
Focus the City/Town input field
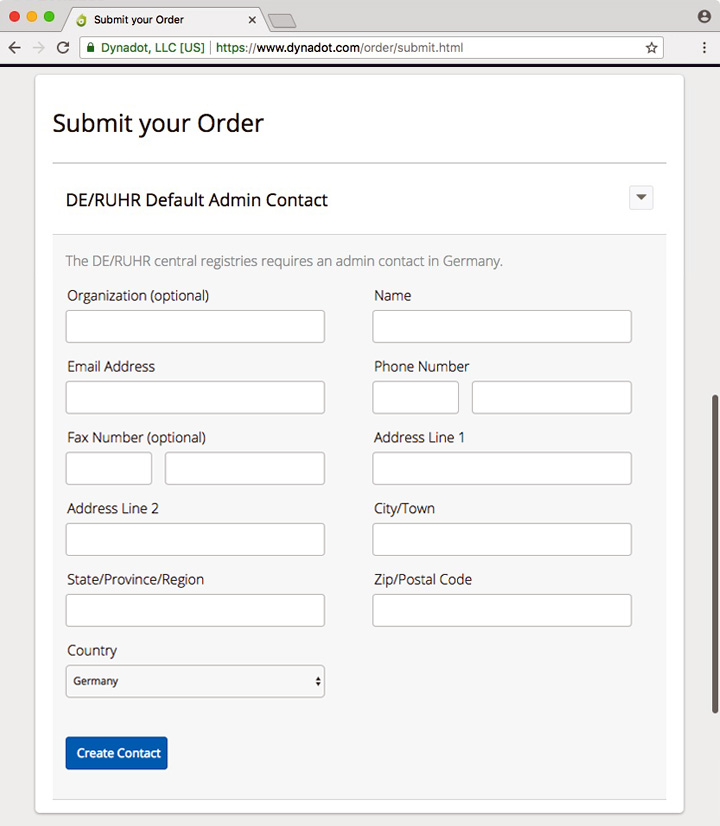502,539
